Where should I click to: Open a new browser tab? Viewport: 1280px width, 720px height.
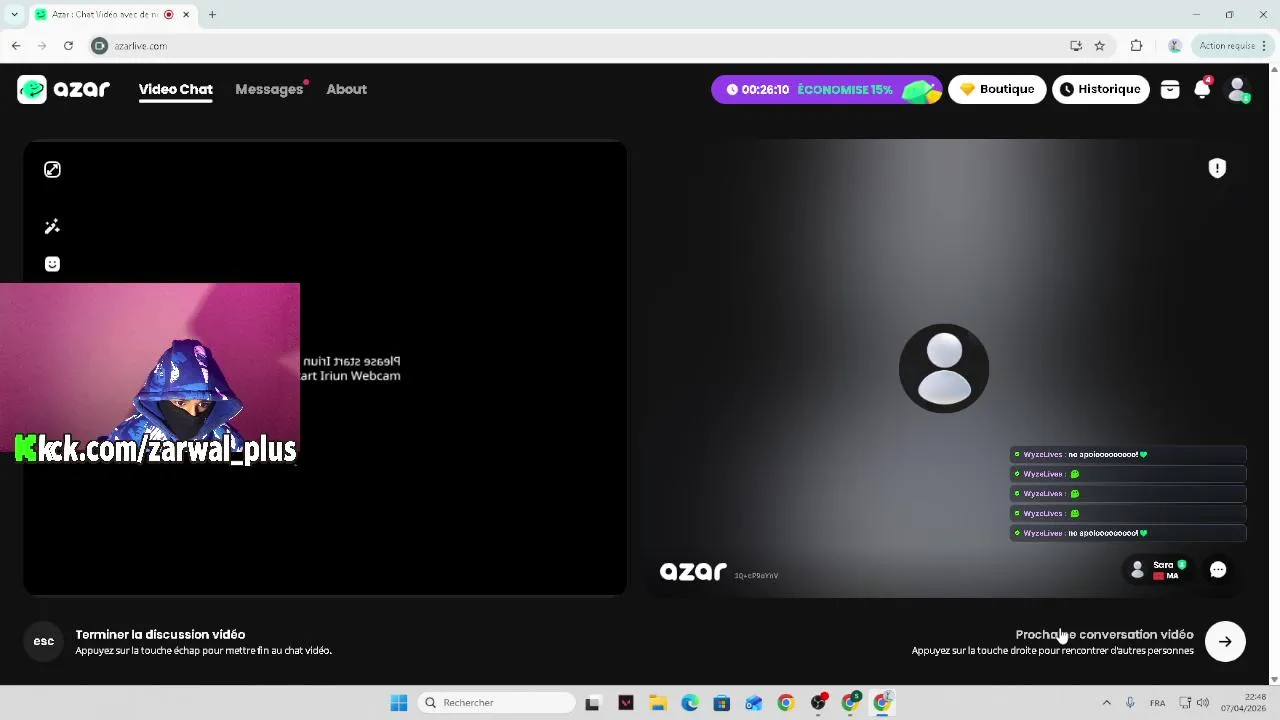212,14
